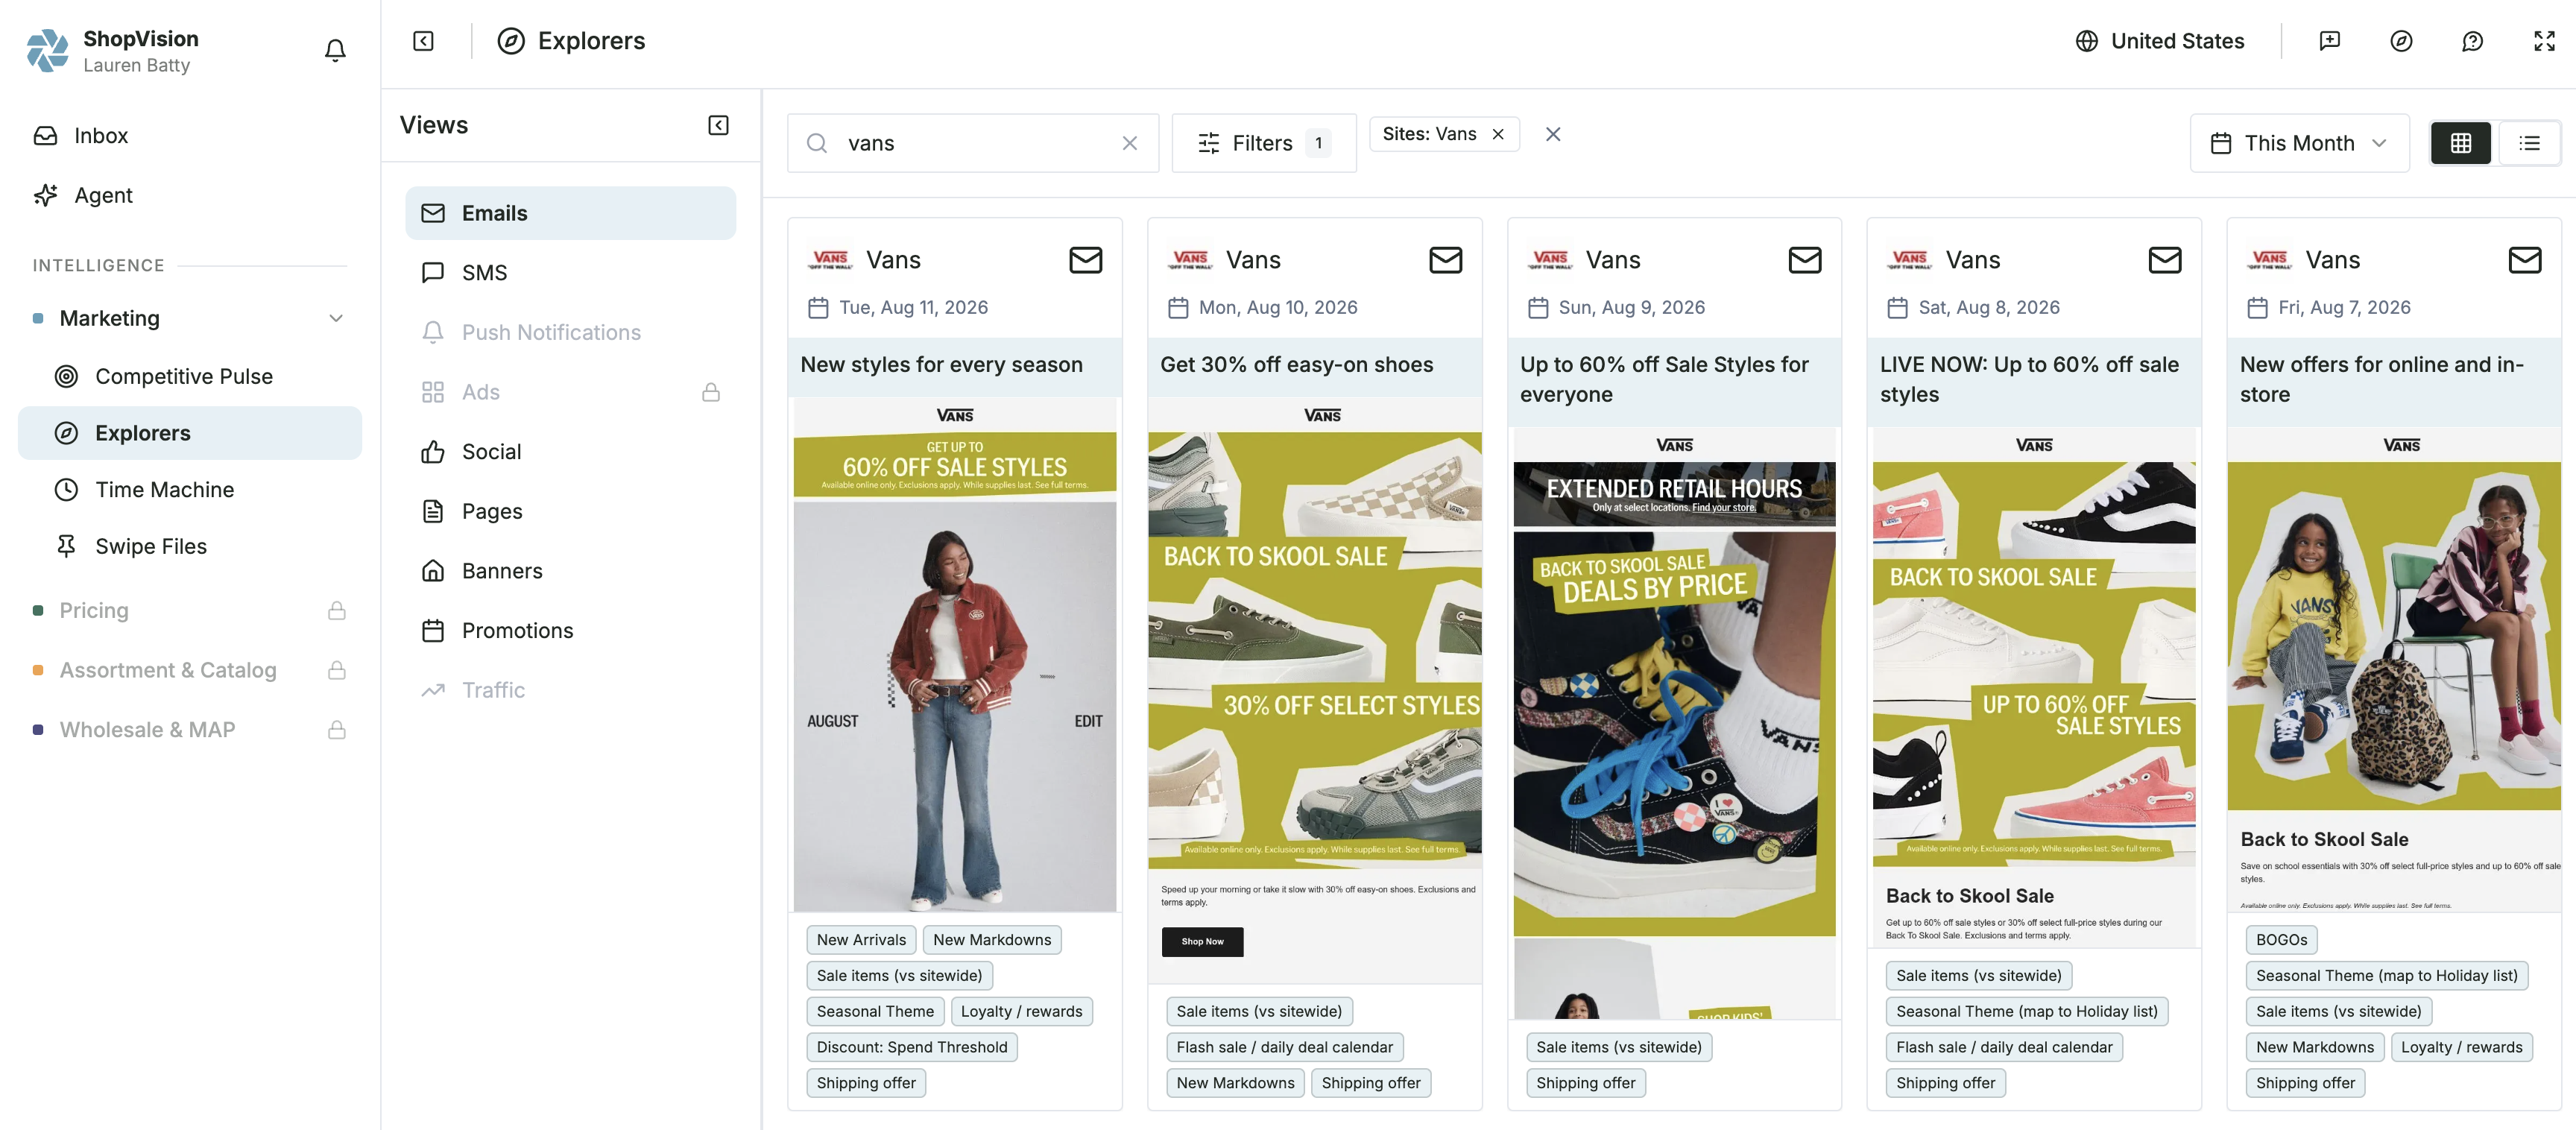The height and width of the screenshot is (1130, 2576).
Task: Select the locked Pricing section
Action: pos(190,610)
